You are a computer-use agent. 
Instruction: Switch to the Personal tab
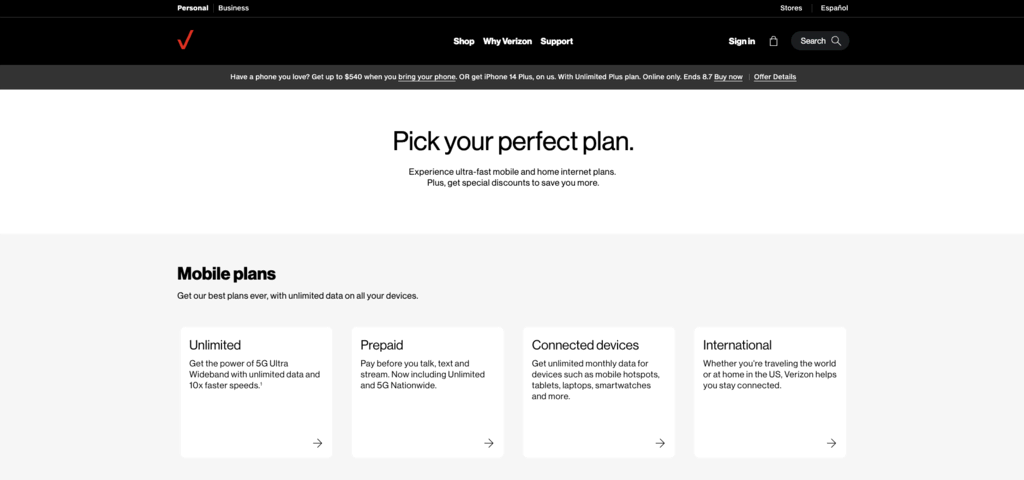tap(193, 8)
